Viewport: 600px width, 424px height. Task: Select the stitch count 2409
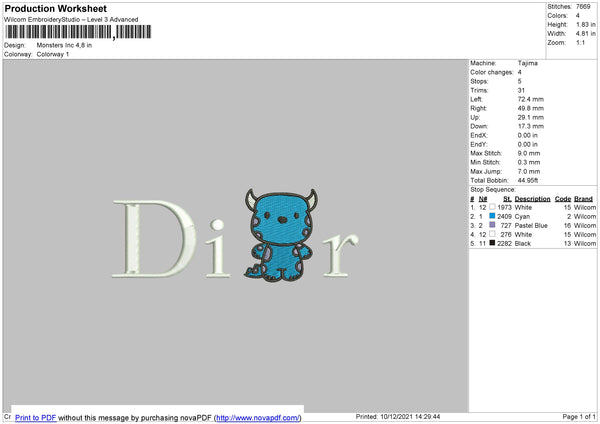coord(504,216)
